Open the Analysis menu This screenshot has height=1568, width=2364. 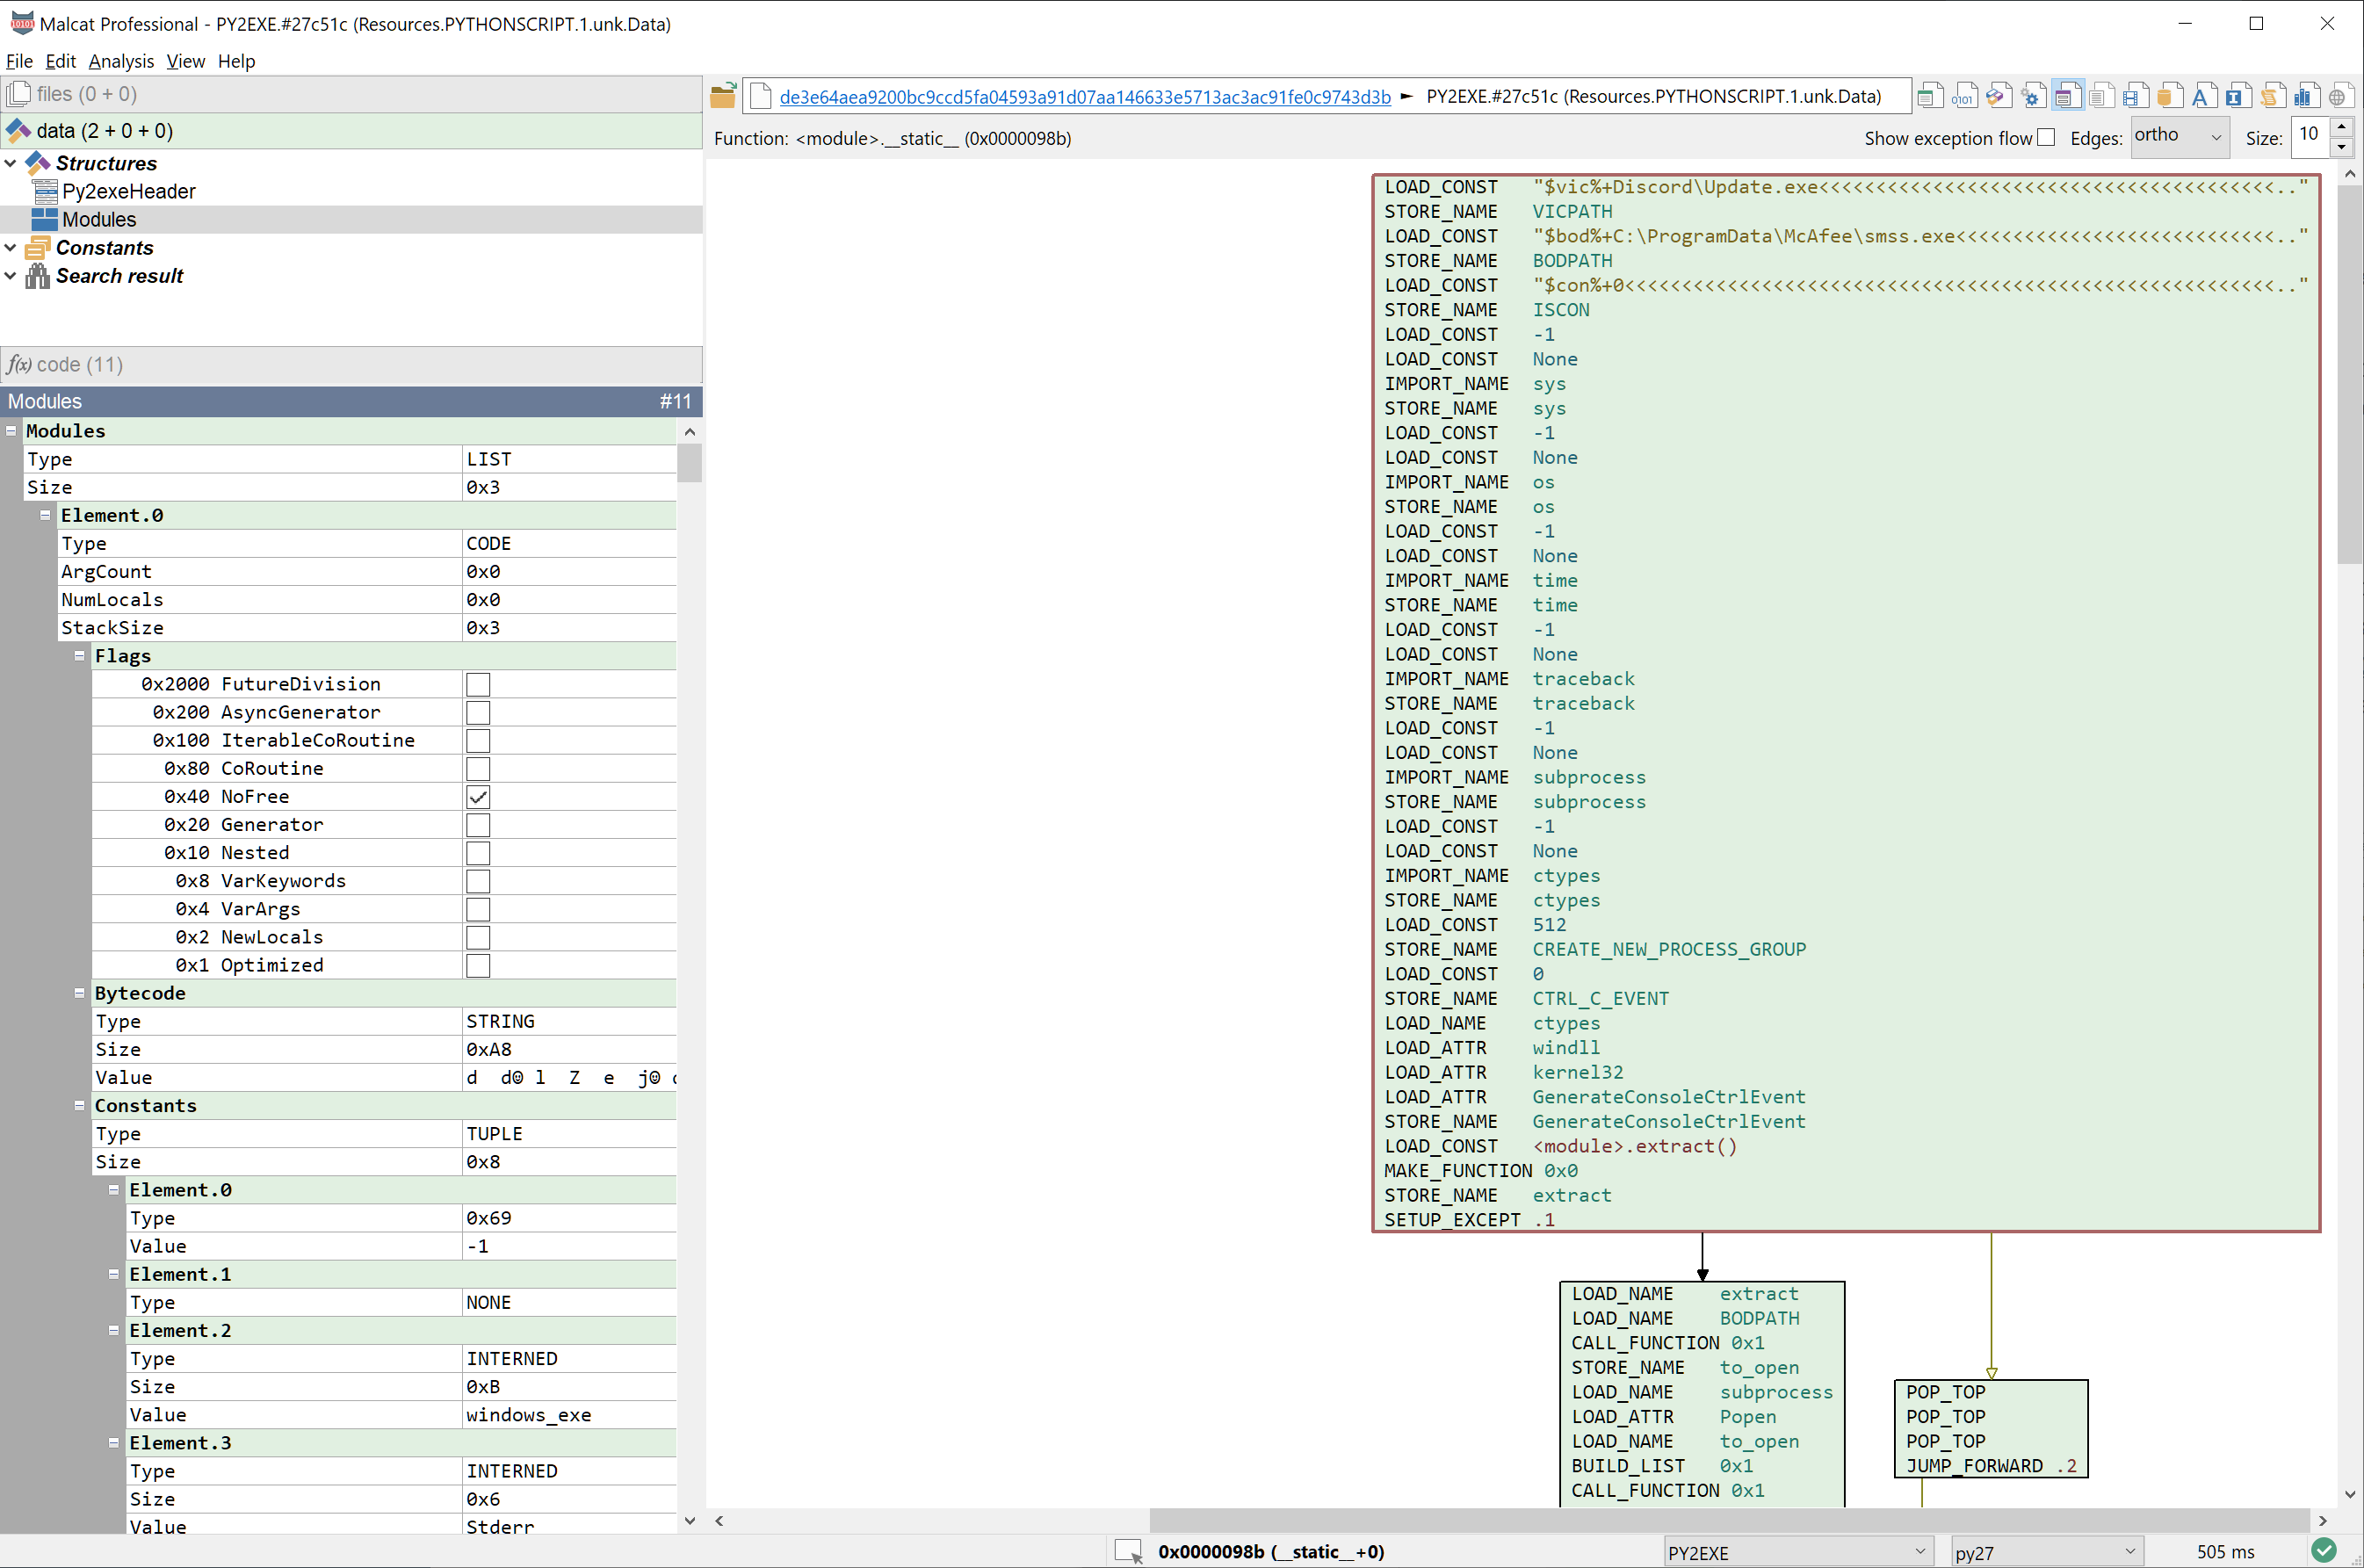click(x=121, y=61)
